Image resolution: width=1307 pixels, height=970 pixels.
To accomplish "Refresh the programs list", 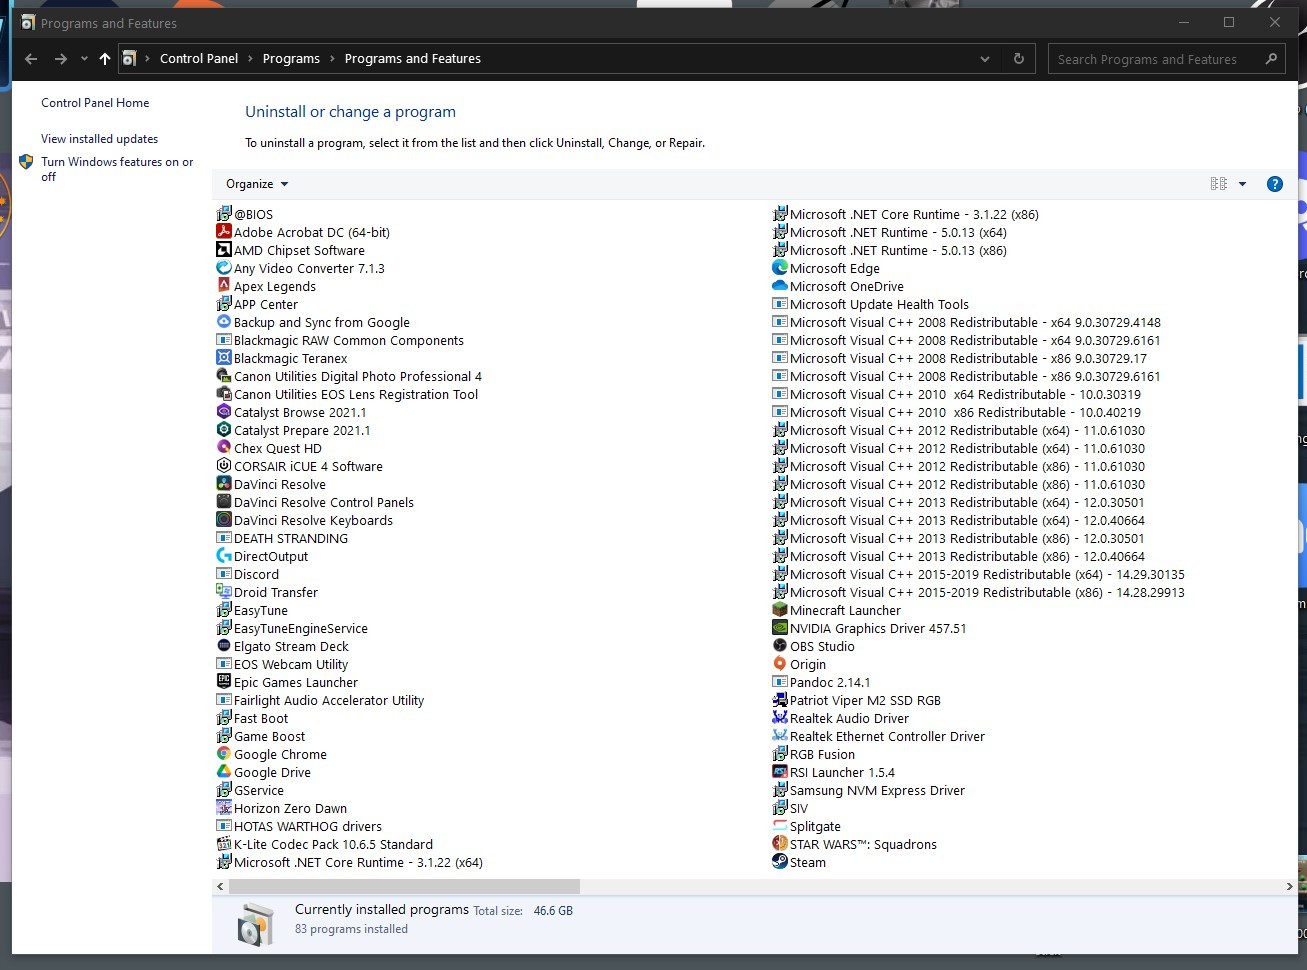I will click(1019, 59).
